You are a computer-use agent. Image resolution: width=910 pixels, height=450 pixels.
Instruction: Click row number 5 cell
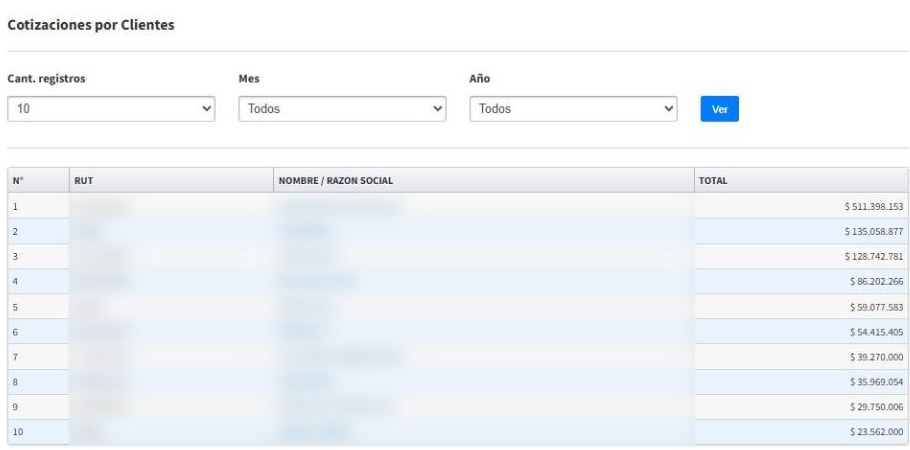point(38,307)
